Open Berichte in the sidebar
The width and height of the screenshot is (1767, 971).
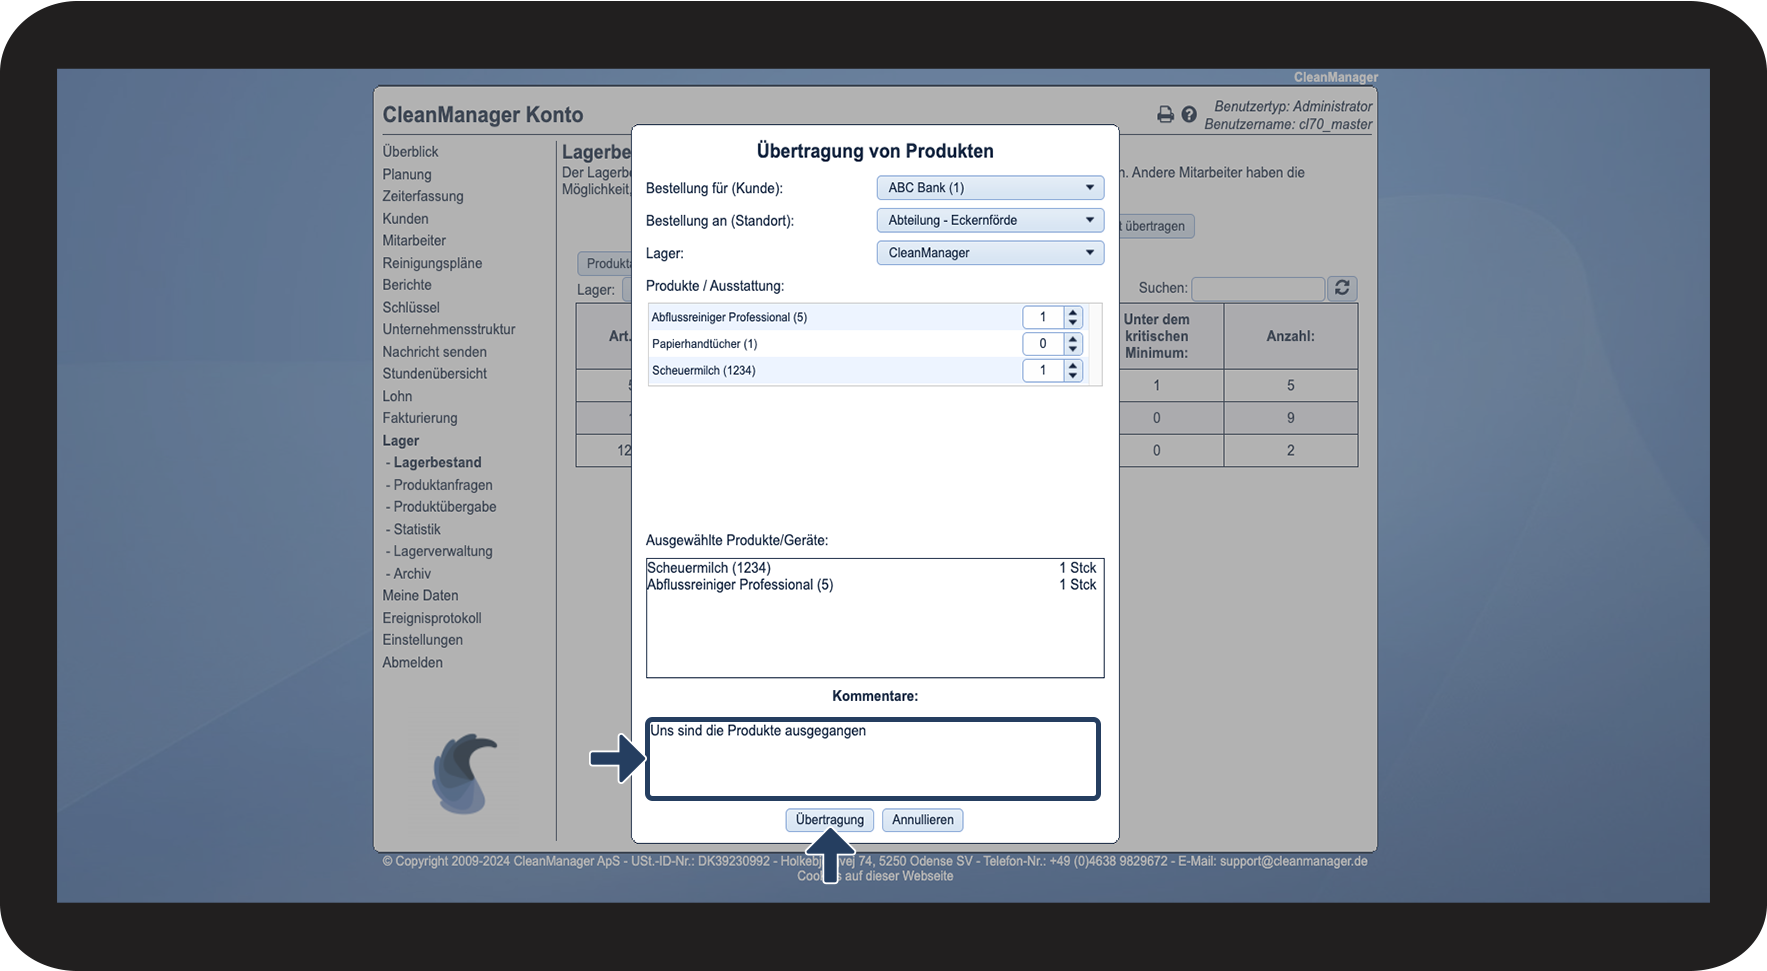click(407, 285)
